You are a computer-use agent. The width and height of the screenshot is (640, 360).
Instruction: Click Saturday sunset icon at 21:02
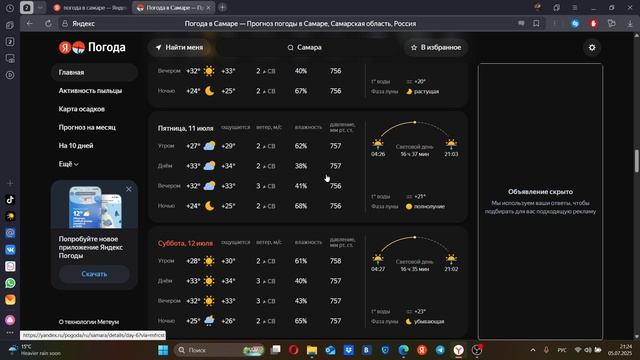click(451, 258)
